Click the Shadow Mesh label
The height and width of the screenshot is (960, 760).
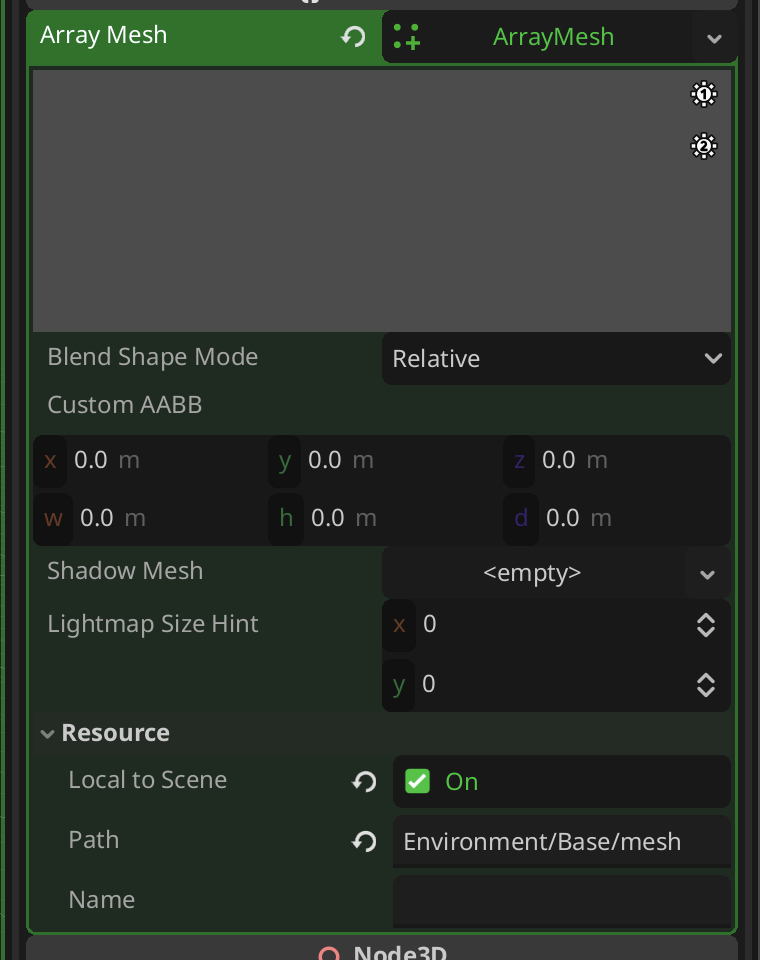click(125, 571)
